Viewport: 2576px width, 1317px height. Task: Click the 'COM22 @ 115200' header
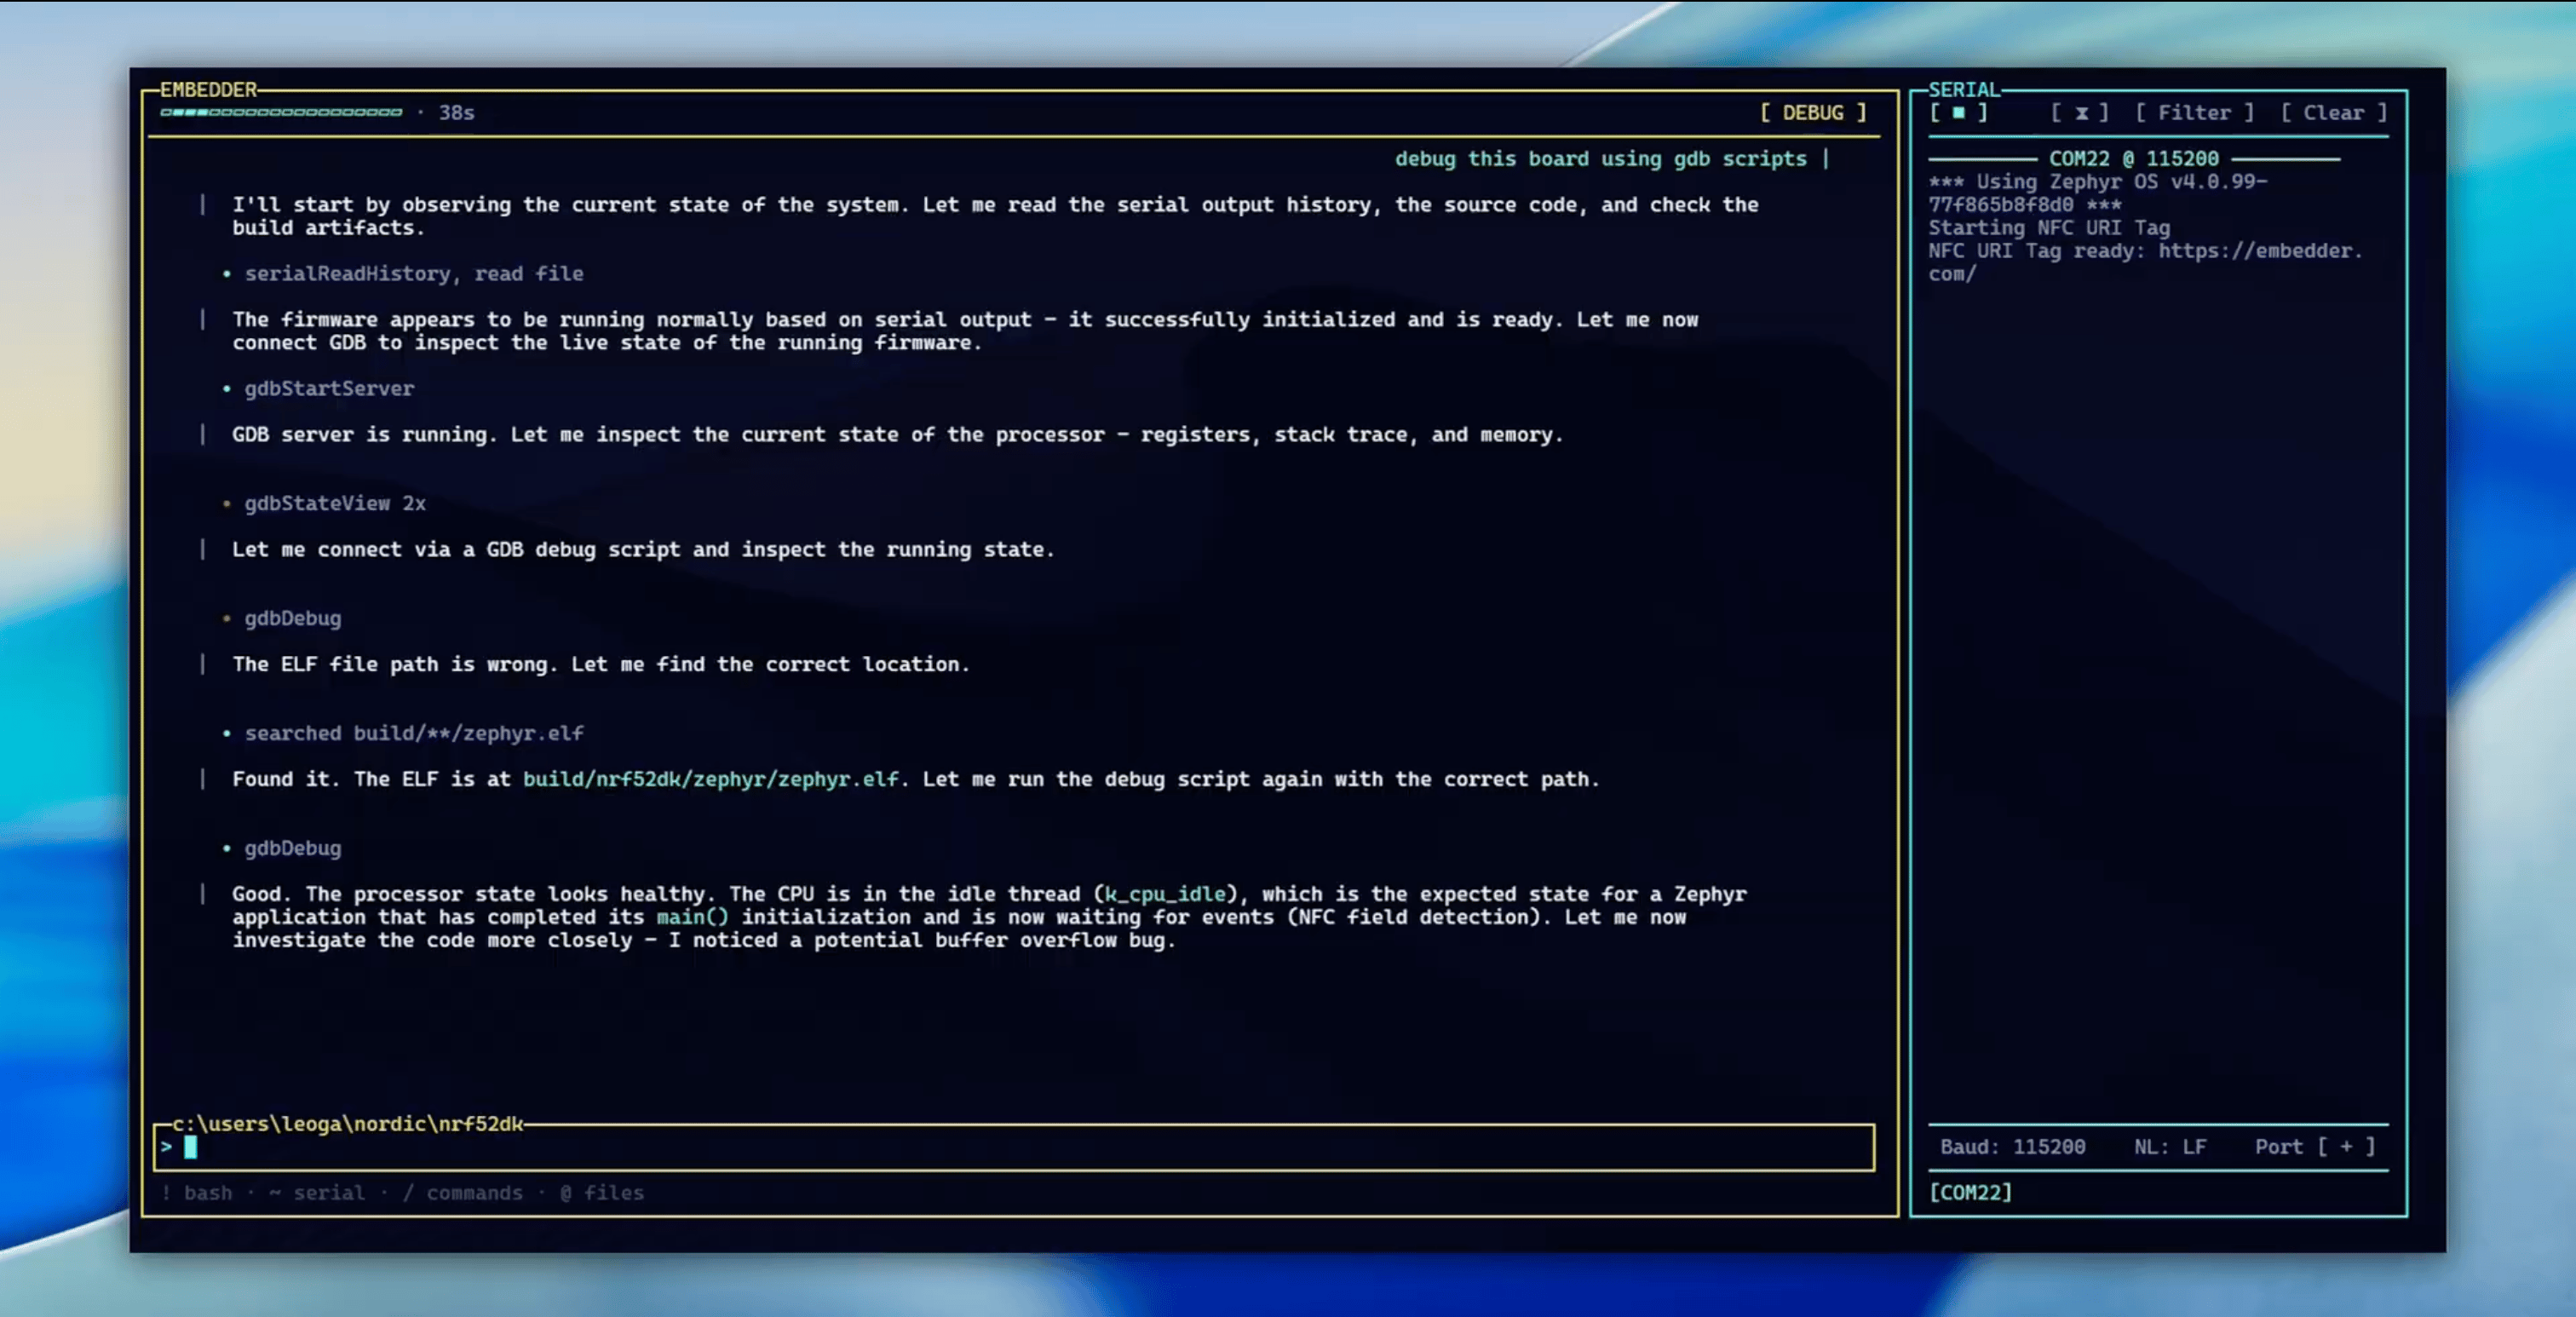point(2133,159)
